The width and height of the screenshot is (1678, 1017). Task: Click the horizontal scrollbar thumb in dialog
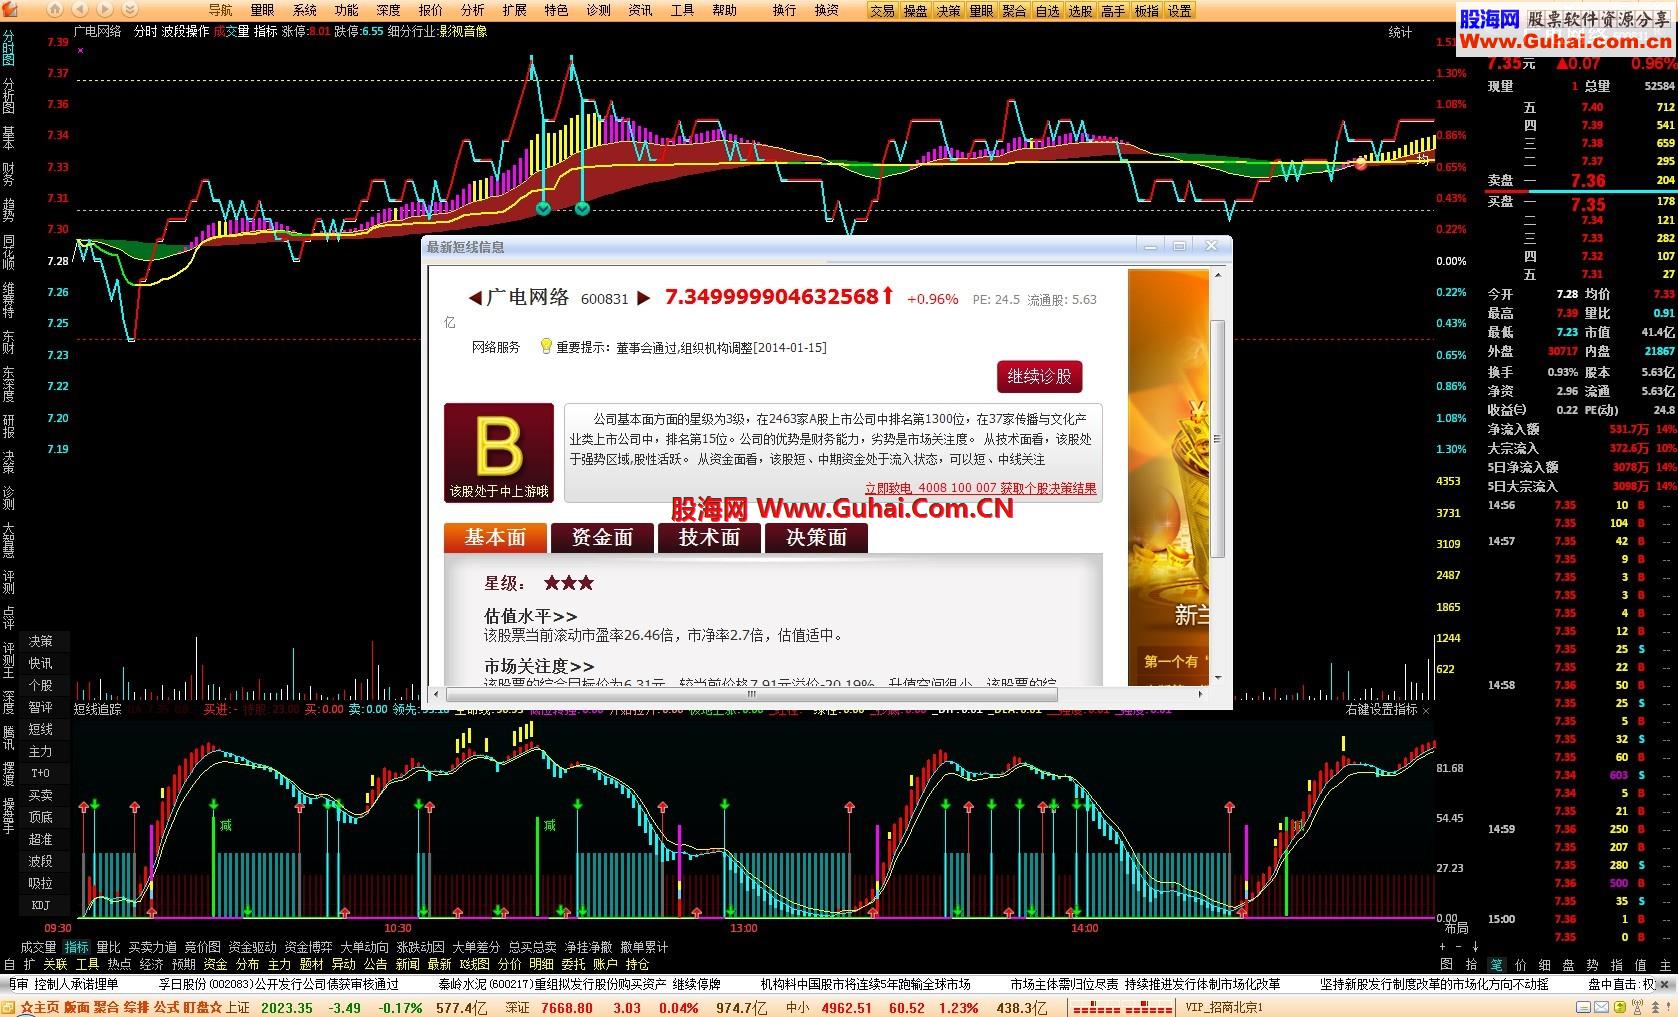click(x=751, y=693)
